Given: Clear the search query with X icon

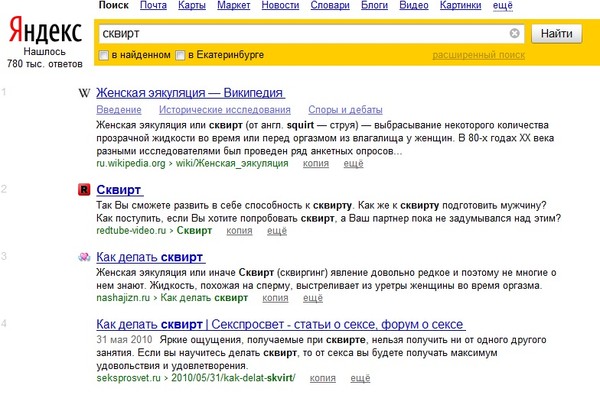Looking at the screenshot, I should (514, 33).
